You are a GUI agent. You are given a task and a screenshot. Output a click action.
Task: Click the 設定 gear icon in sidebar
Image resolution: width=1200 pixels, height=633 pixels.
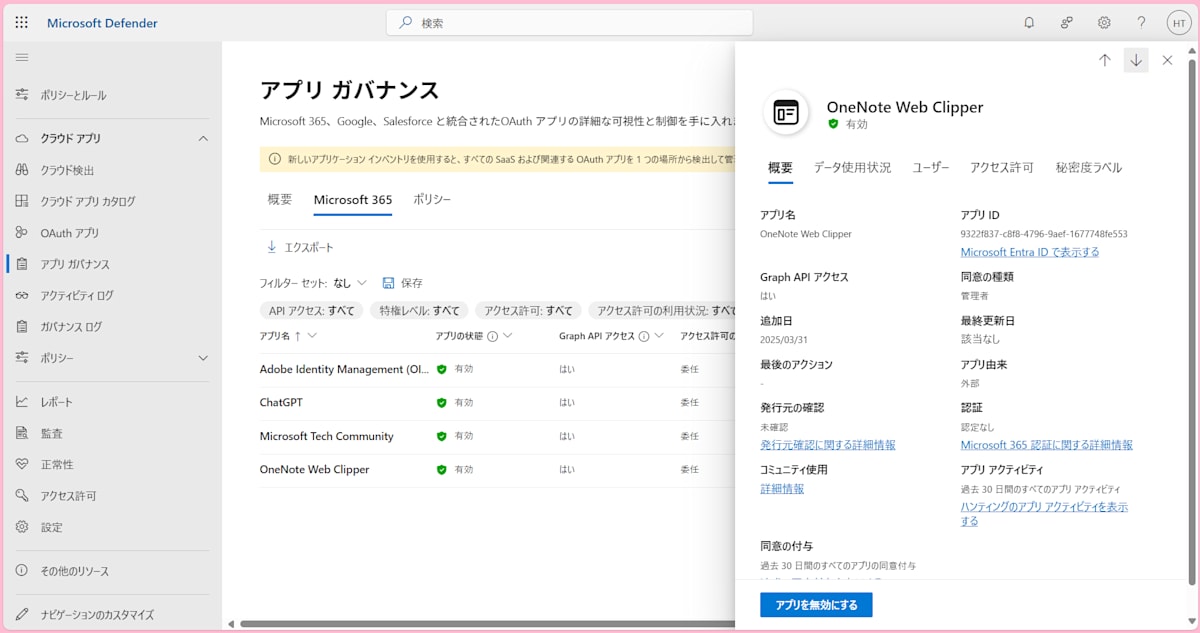pos(22,527)
